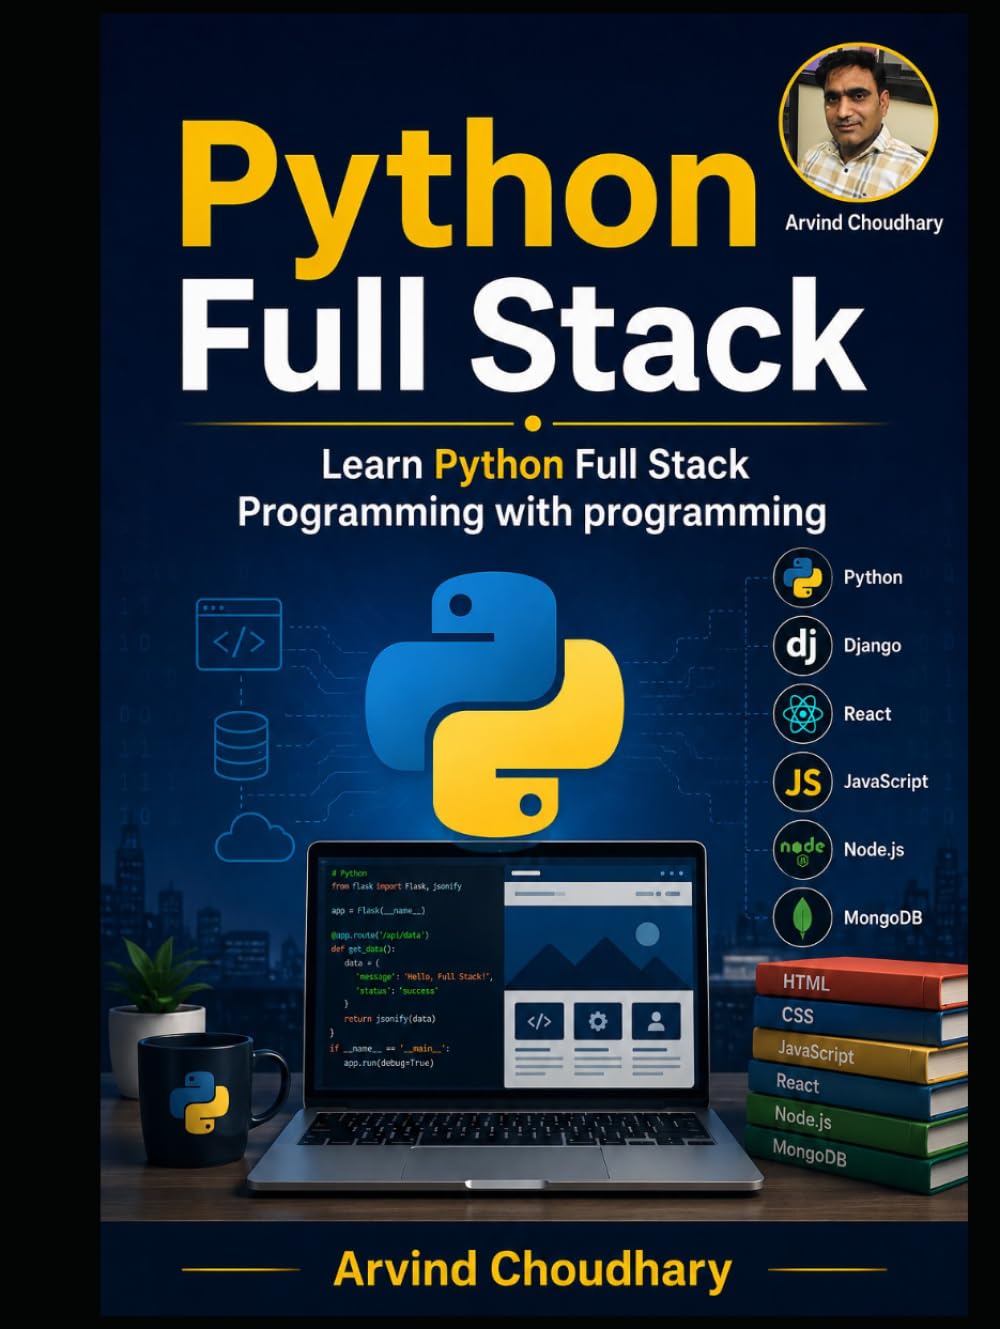Click the JS JavaScript icon

(803, 781)
